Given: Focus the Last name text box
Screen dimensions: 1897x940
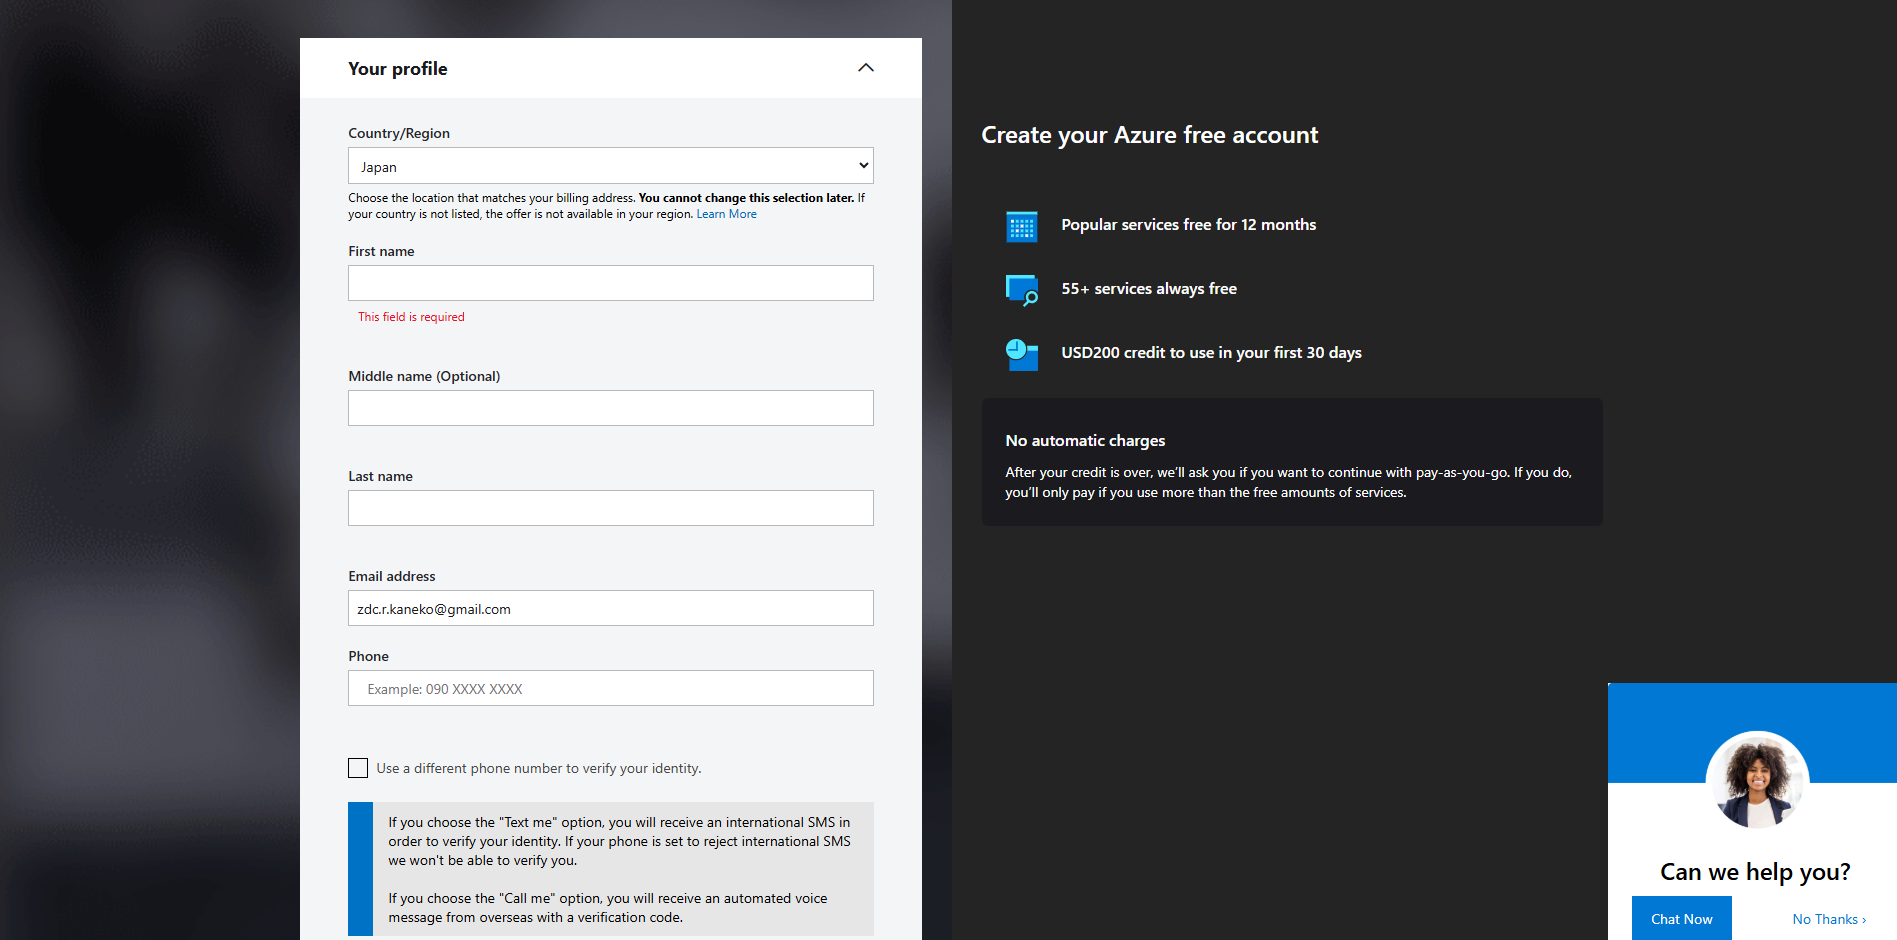Looking at the screenshot, I should [610, 508].
